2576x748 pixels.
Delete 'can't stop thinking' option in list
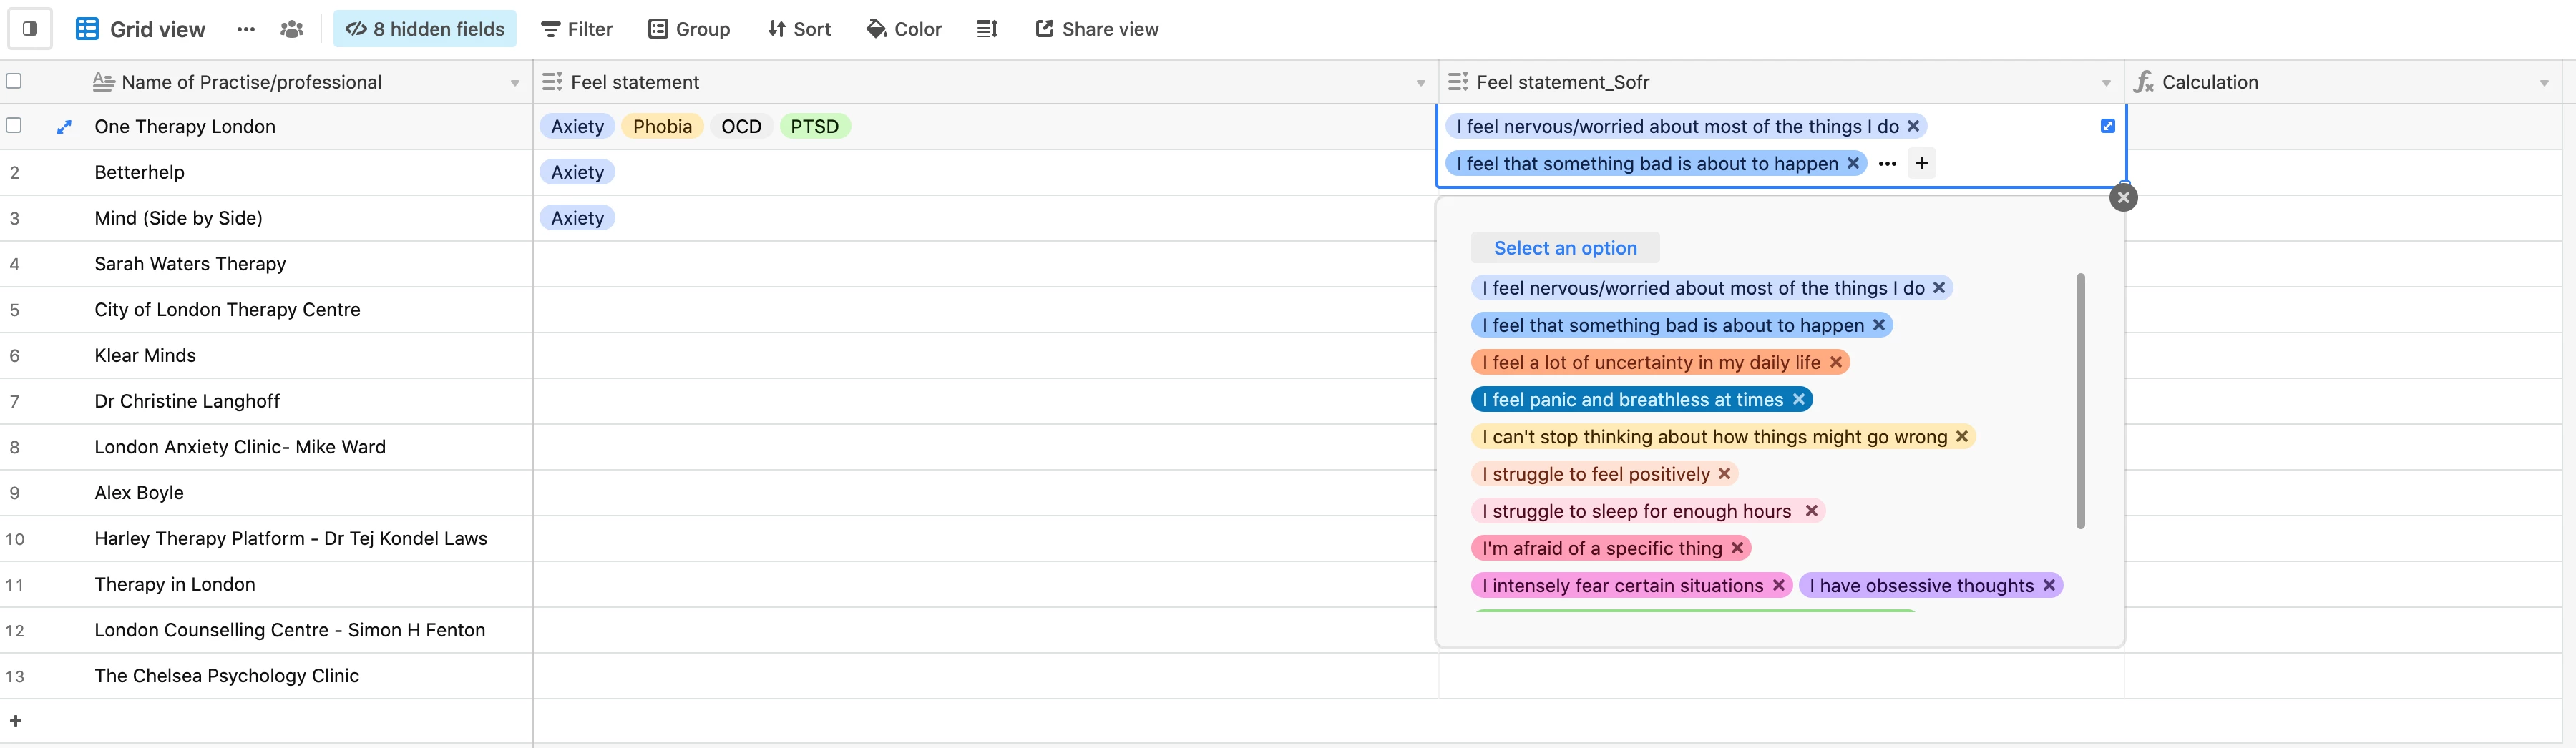click(x=1962, y=436)
